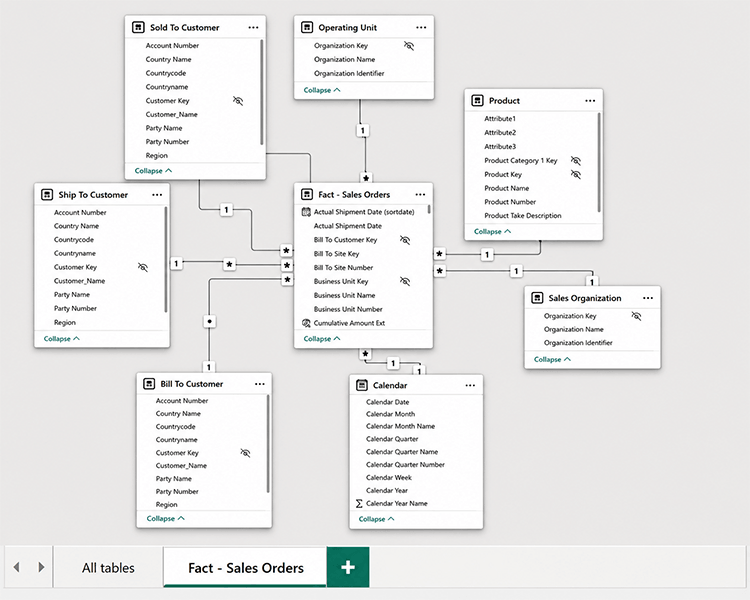
Task: Click the sigma icon beside Calendar Year Name
Action: pos(359,503)
